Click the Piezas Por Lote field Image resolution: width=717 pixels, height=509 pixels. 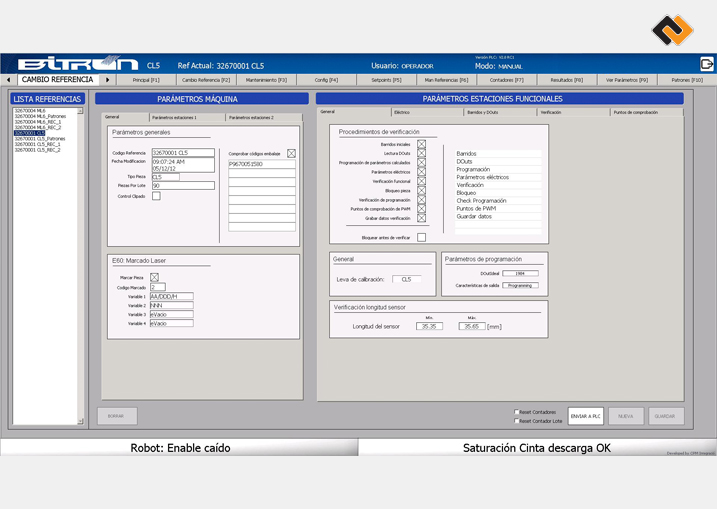(183, 186)
